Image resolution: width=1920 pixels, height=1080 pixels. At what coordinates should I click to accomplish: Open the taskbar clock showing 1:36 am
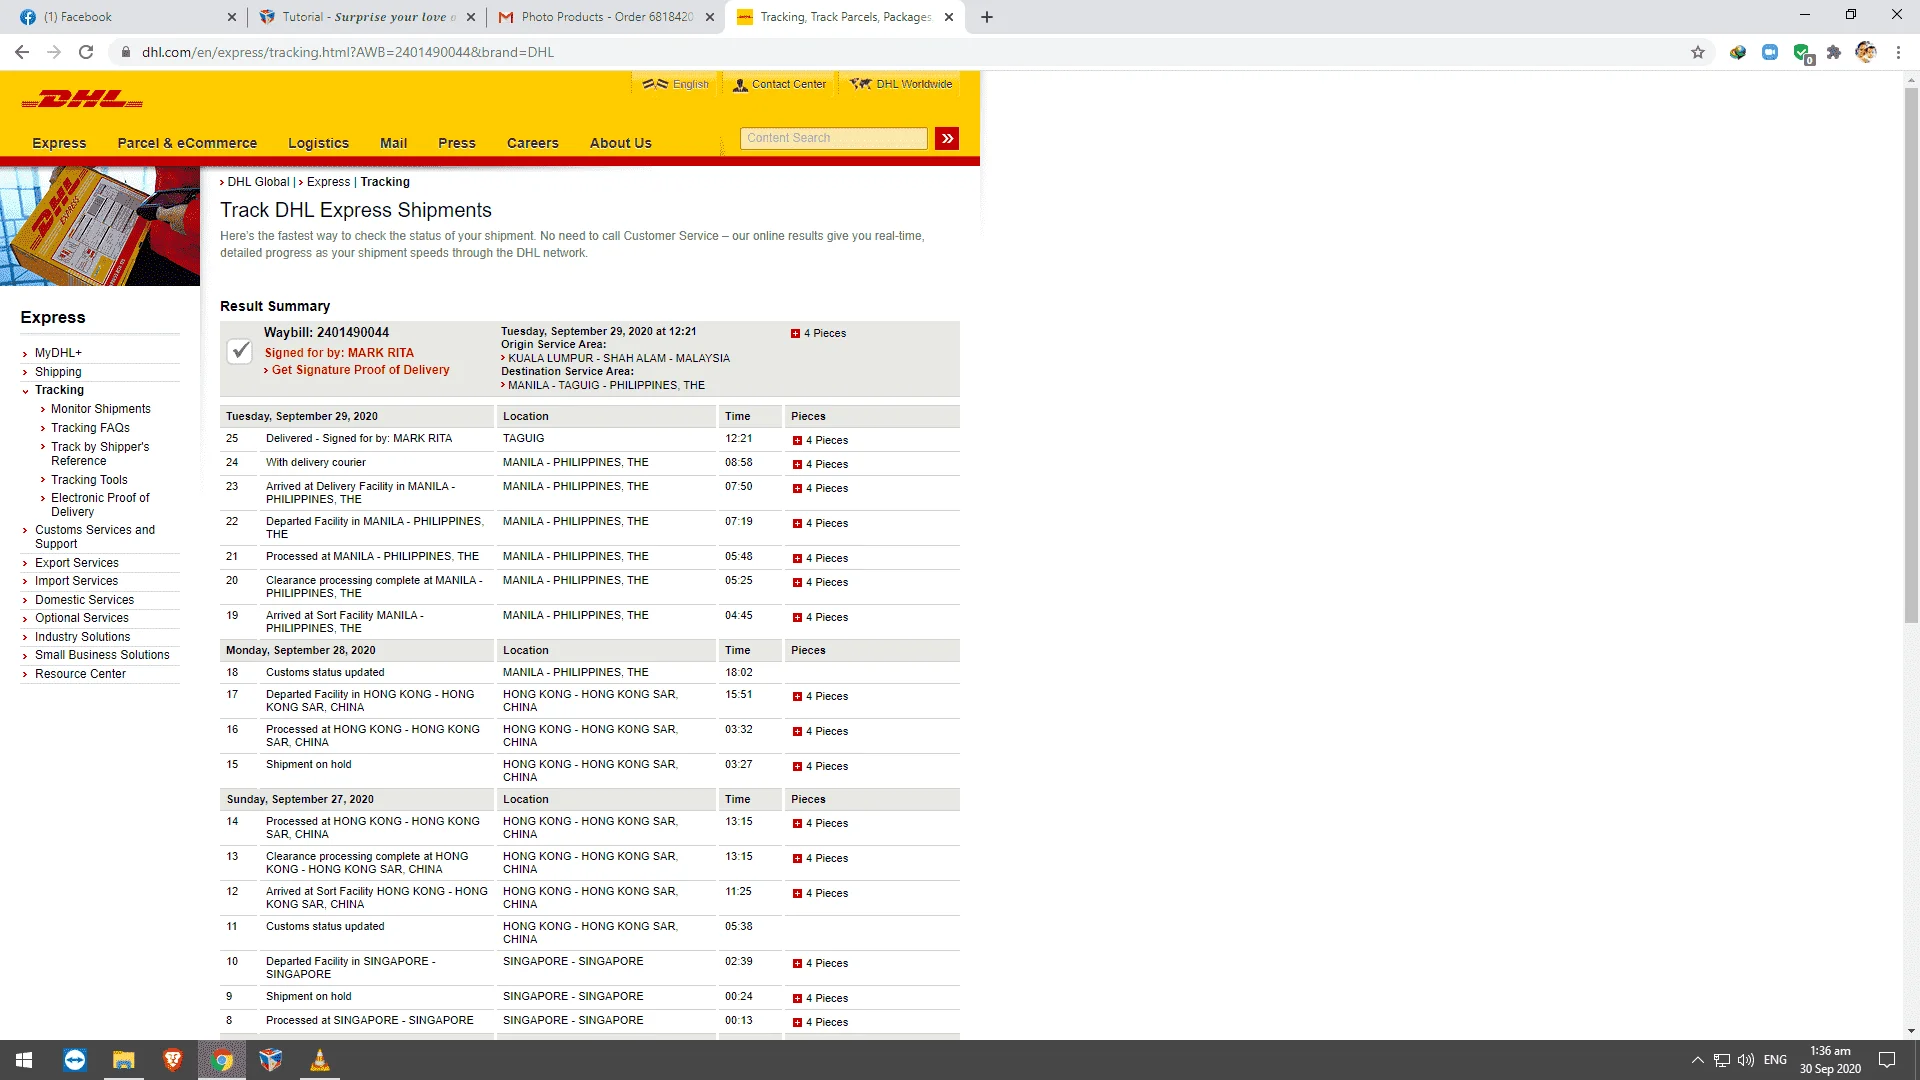pos(1830,1060)
